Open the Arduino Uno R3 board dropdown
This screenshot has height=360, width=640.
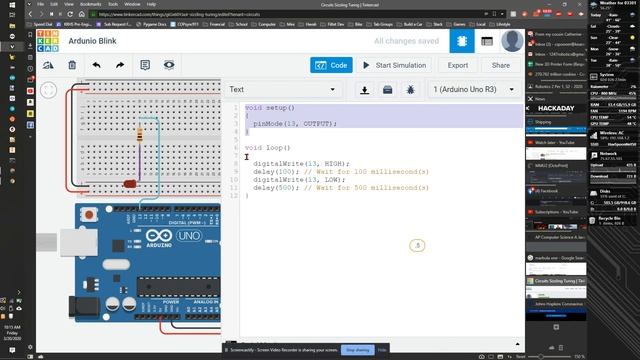coord(474,89)
